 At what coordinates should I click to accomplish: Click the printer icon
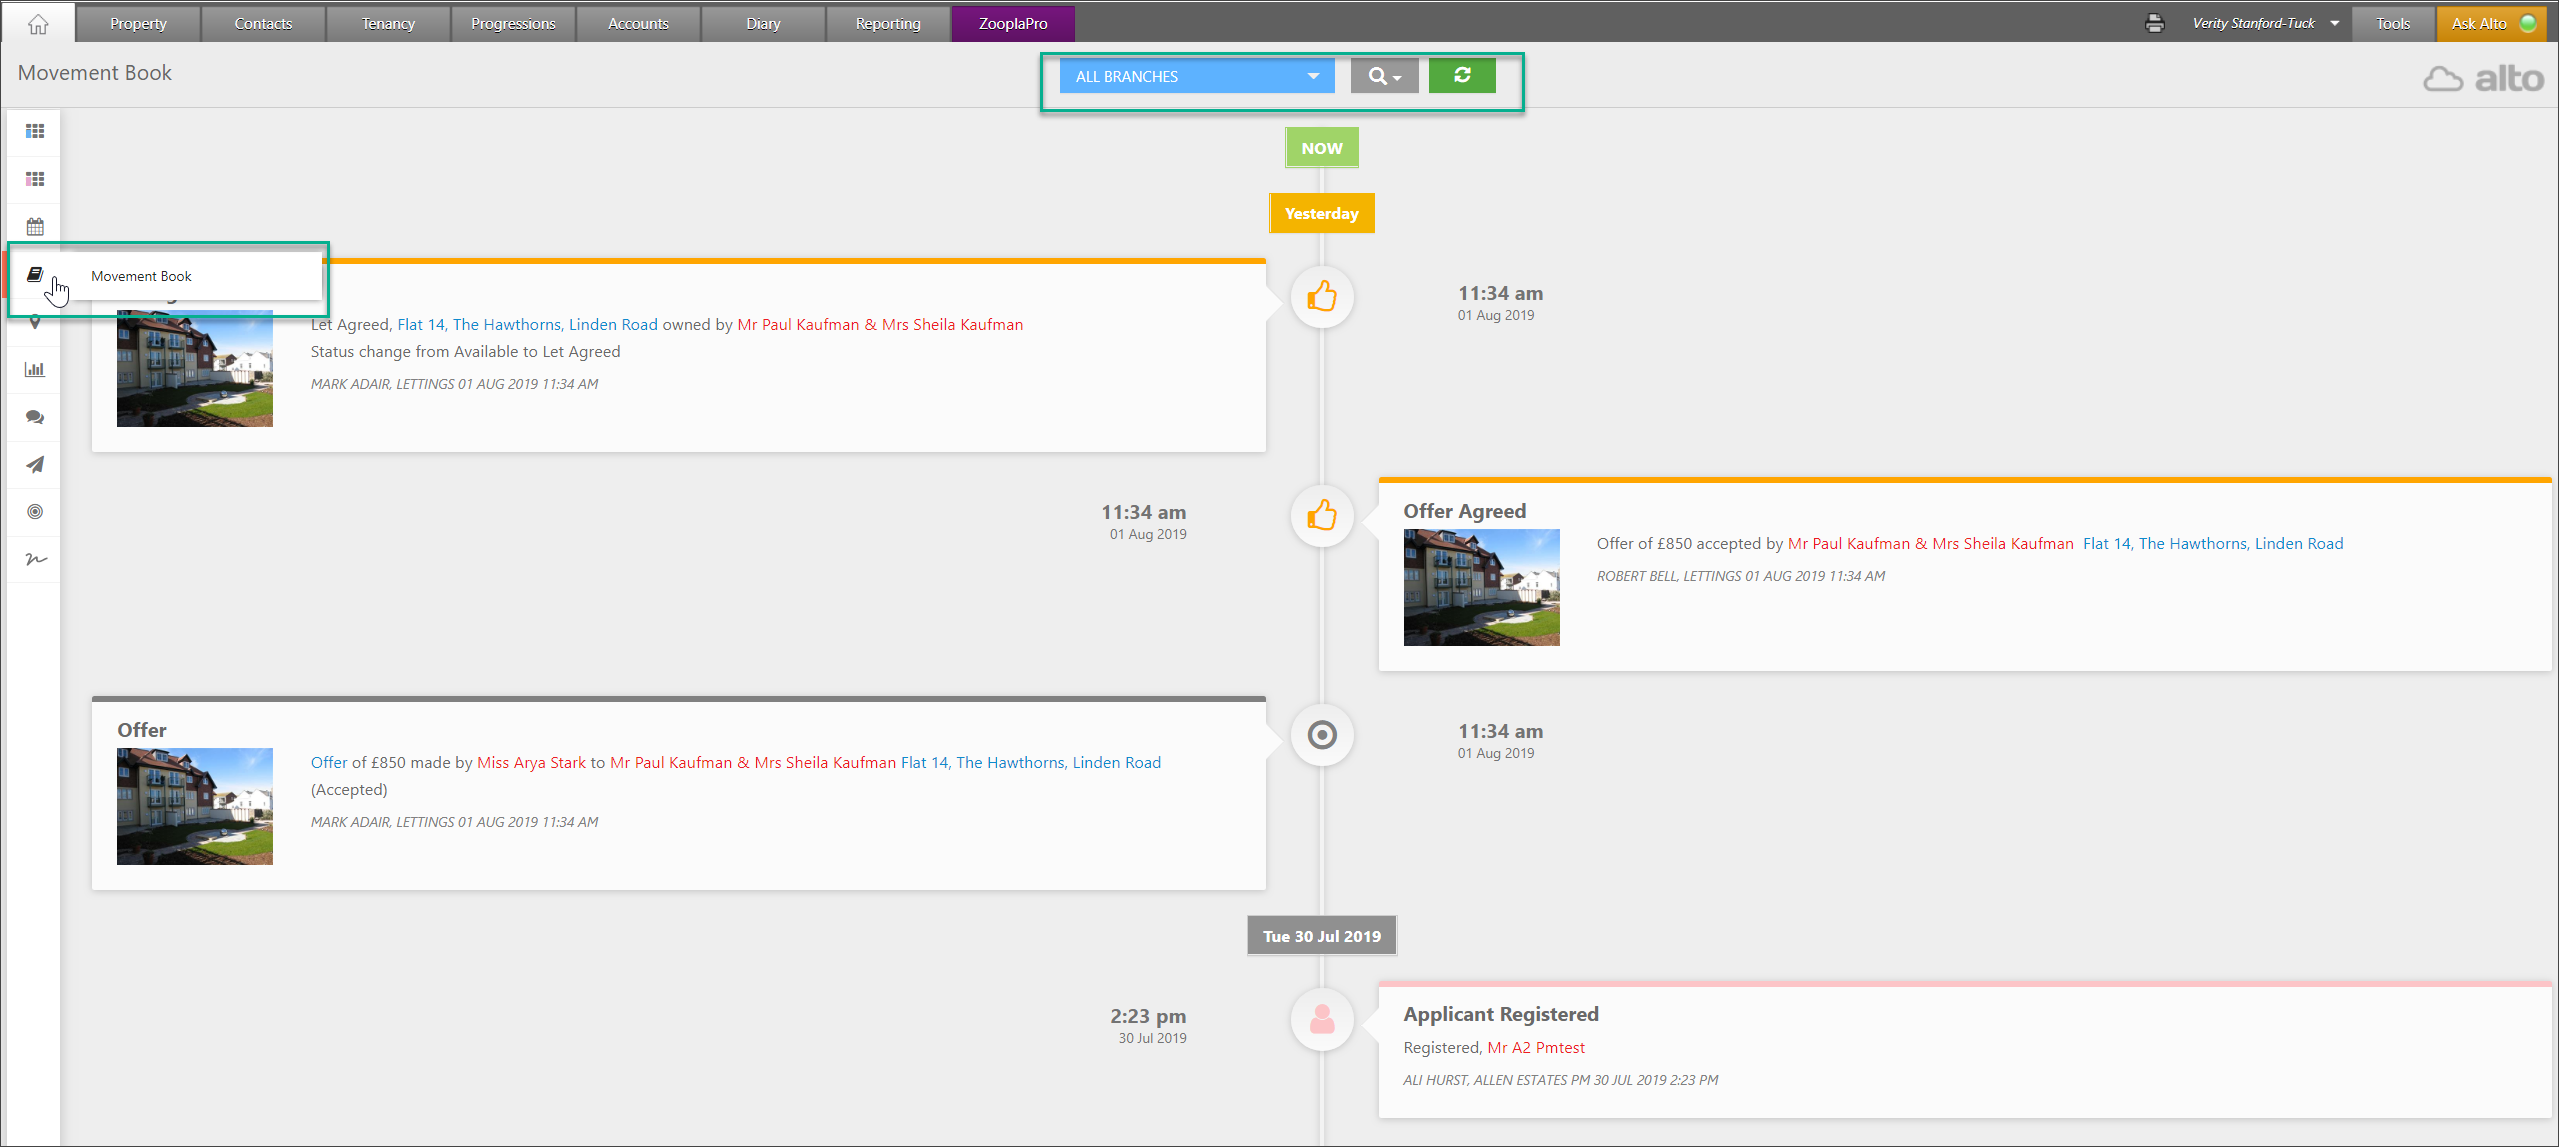coord(2155,23)
